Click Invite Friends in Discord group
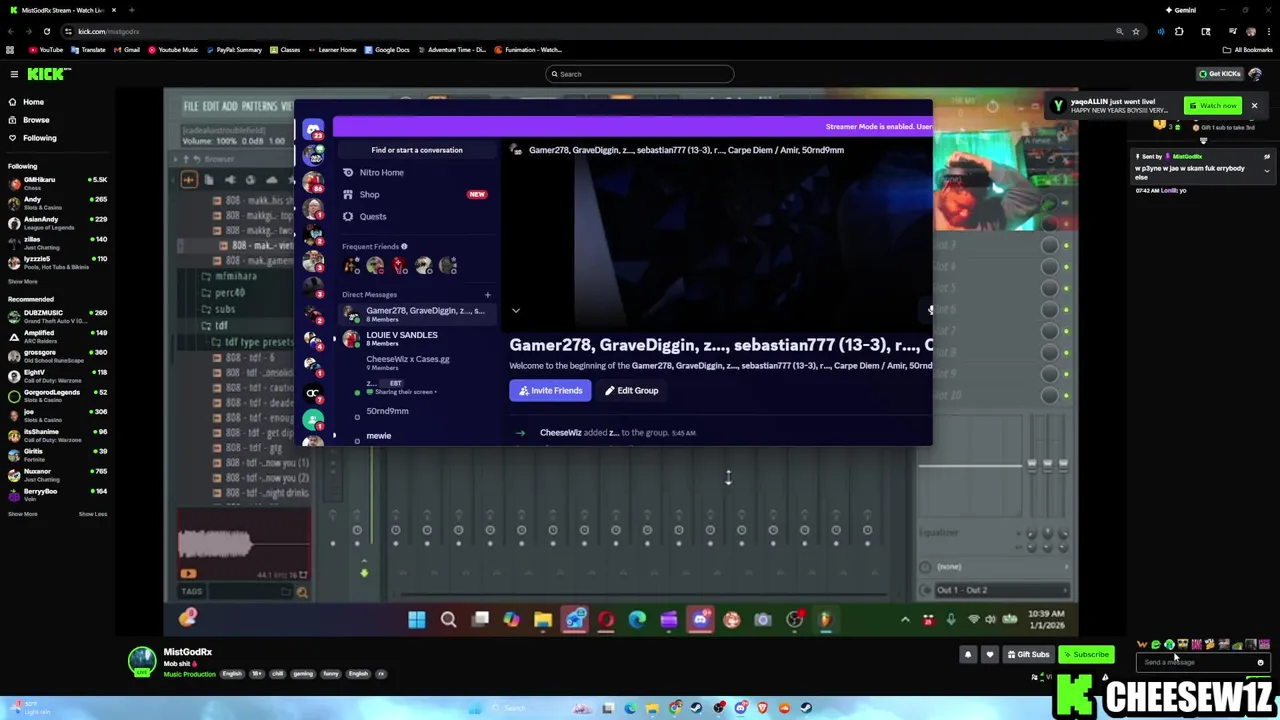 551,391
